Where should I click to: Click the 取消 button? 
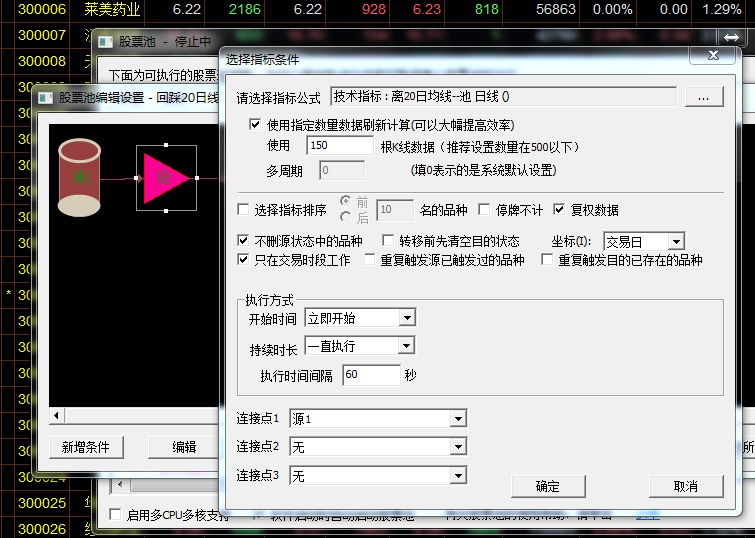(685, 486)
